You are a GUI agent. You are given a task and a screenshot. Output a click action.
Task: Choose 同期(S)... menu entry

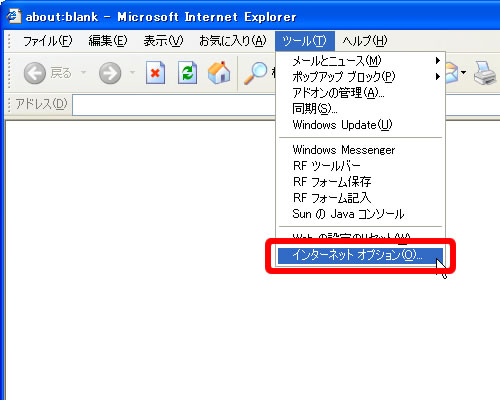coord(361,109)
